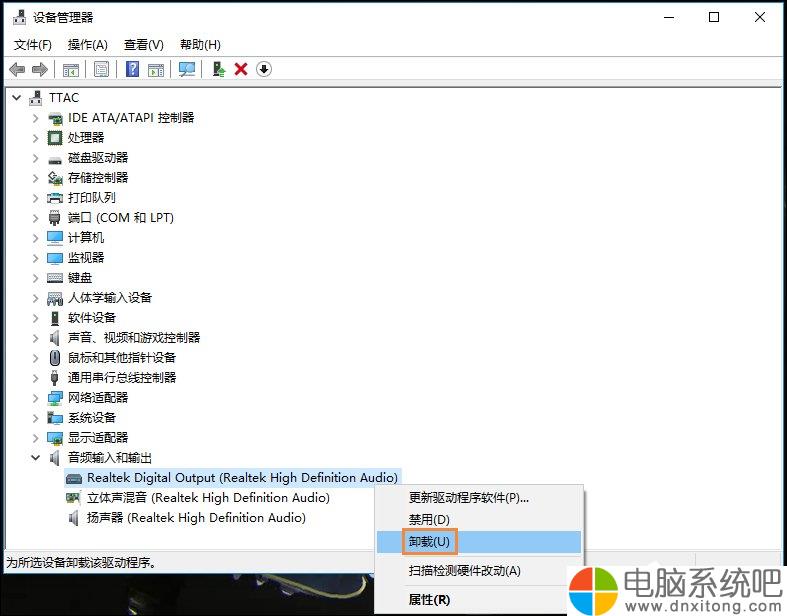Select the 键盘 label
The width and height of the screenshot is (787, 616).
click(80, 278)
